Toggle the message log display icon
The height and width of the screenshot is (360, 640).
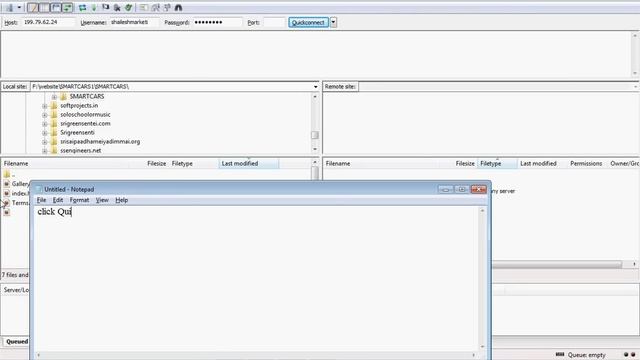pos(33,8)
